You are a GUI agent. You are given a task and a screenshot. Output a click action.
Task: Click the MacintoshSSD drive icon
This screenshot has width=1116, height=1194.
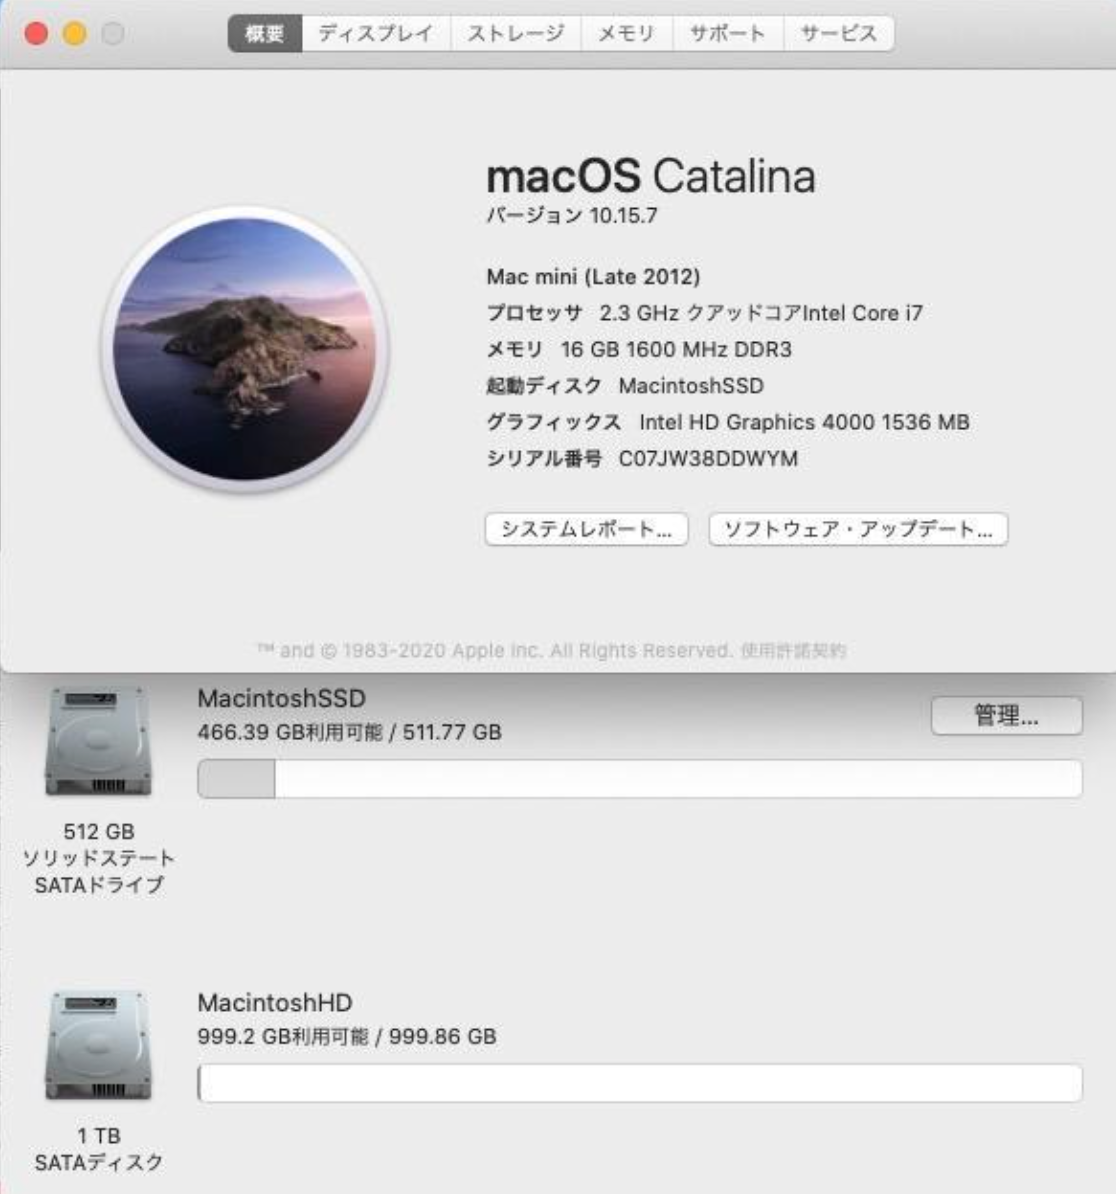(x=98, y=741)
